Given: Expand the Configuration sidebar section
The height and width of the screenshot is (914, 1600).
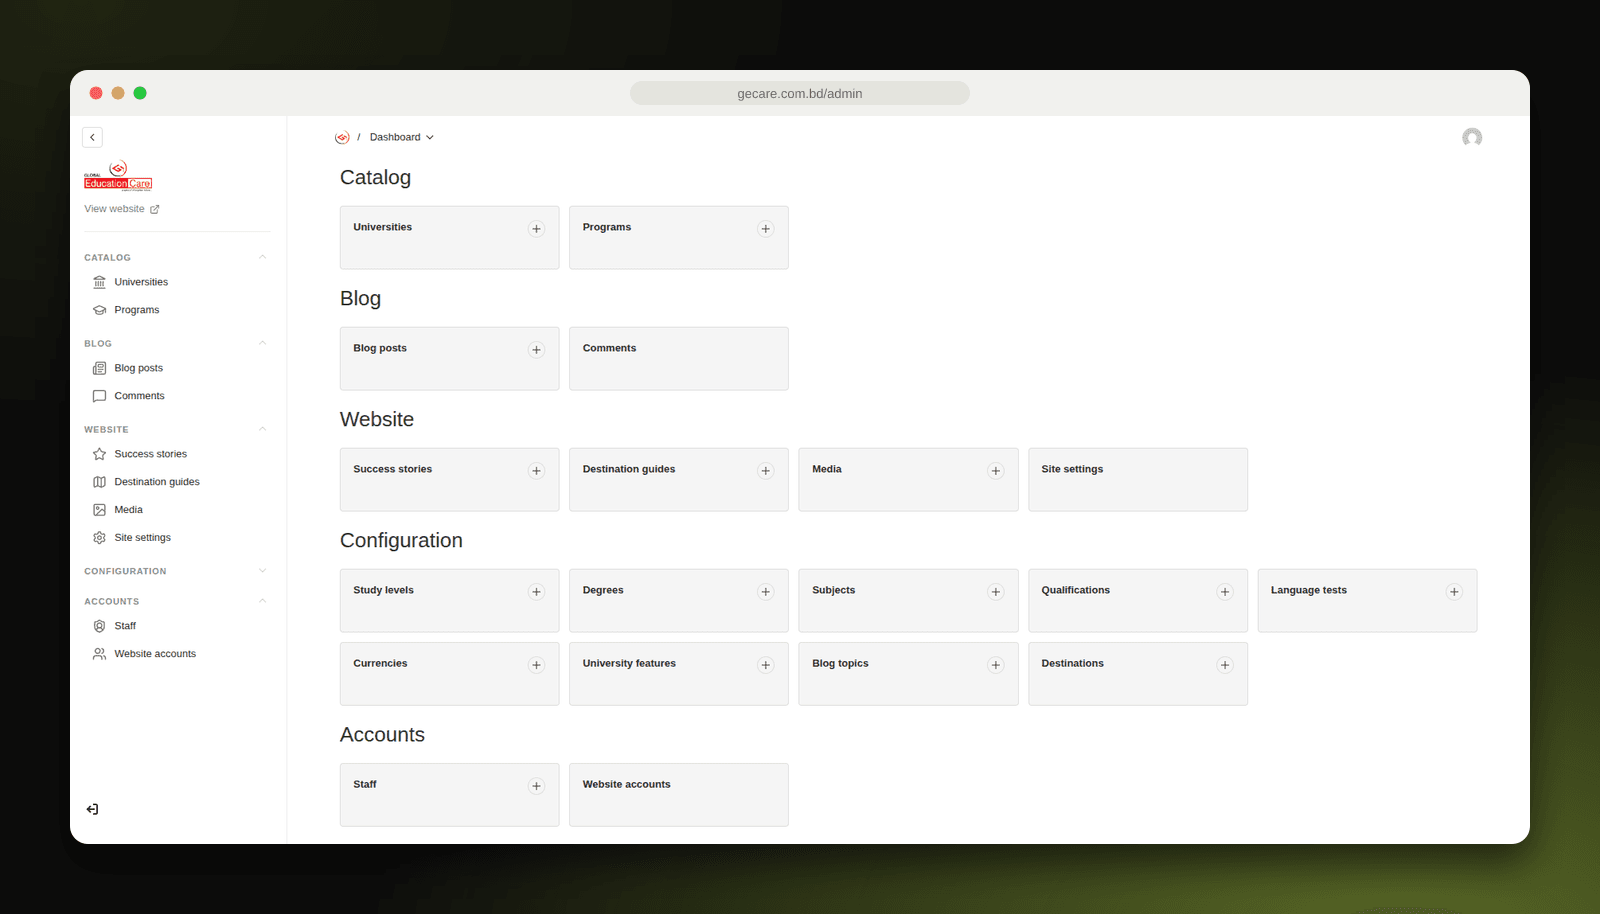Looking at the screenshot, I should click(262, 571).
